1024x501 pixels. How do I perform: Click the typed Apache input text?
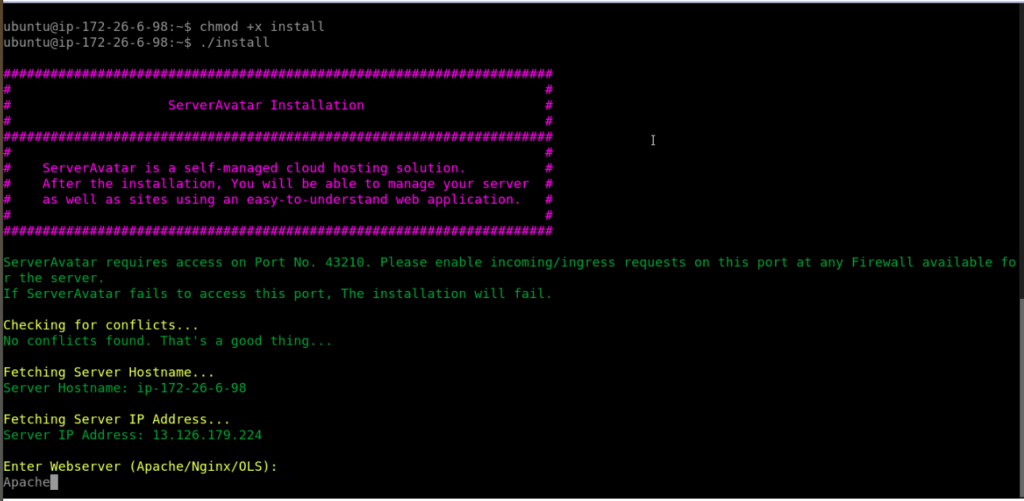pyautogui.click(x=27, y=482)
